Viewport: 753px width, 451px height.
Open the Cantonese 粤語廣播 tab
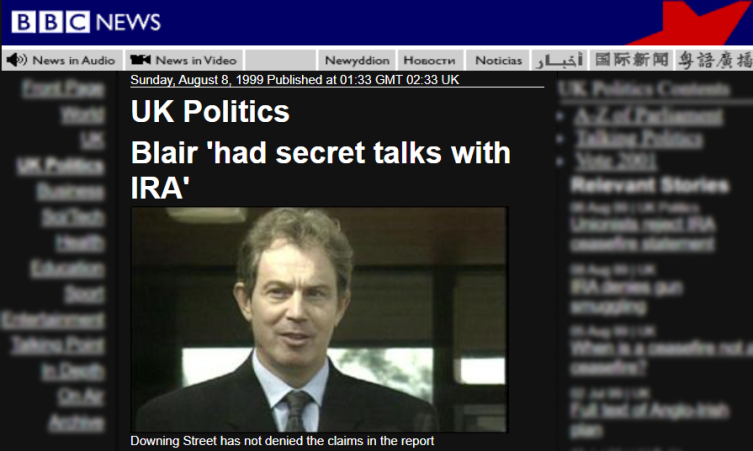pyautogui.click(x=714, y=60)
